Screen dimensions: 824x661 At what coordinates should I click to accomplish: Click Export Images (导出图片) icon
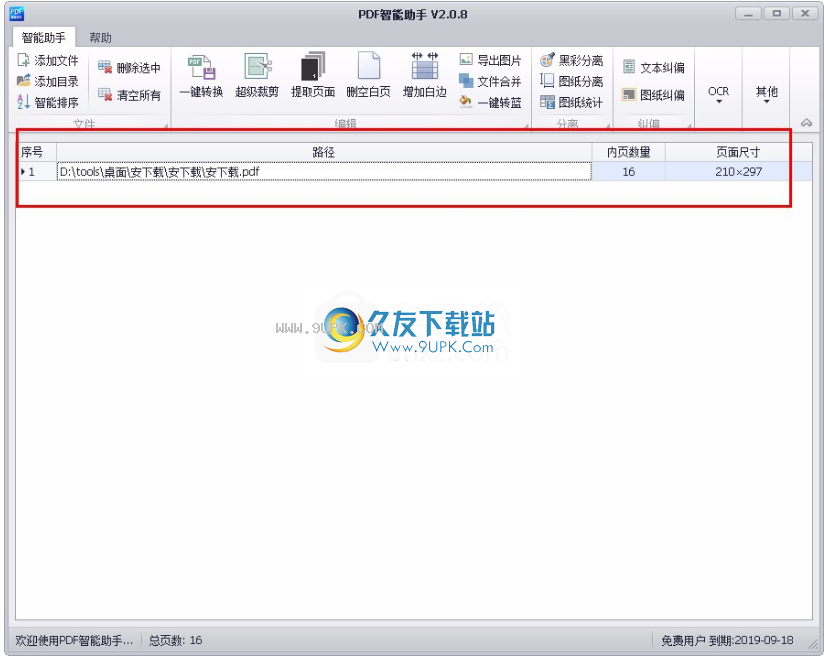[x=466, y=59]
